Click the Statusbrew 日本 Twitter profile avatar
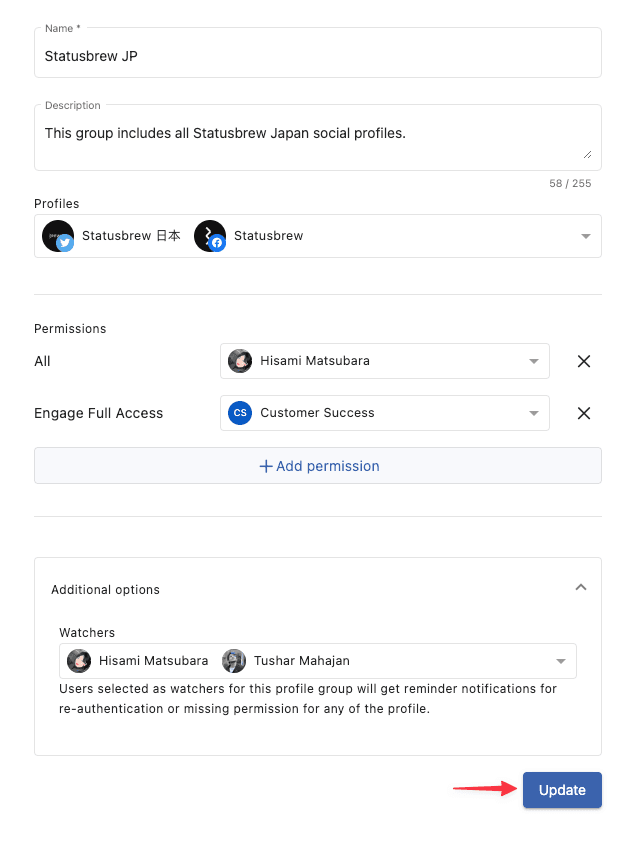Screen dimensions: 638x856 pyautogui.click(x=58, y=236)
